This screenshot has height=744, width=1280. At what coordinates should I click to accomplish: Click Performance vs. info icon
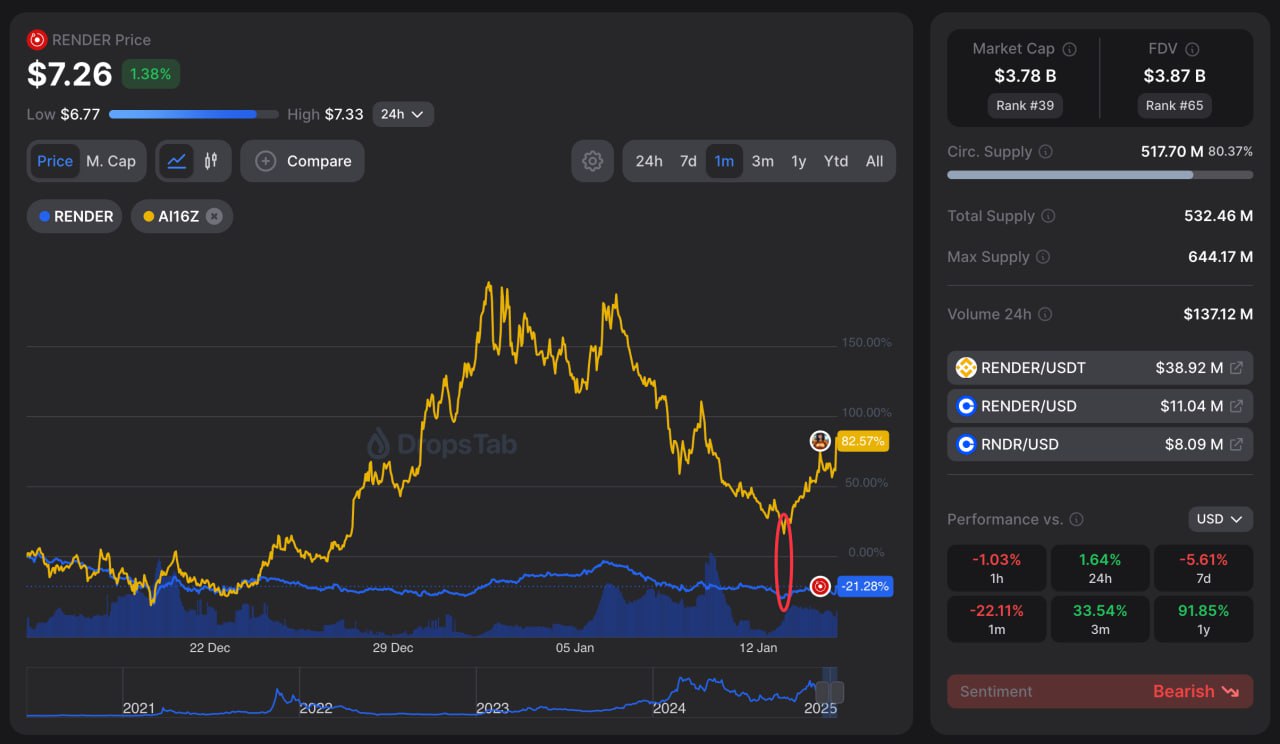[1076, 520]
